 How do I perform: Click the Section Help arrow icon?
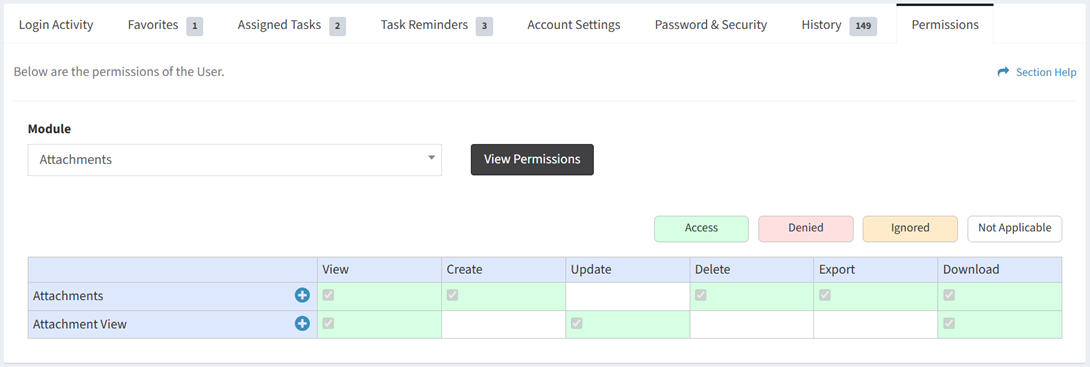(x=1003, y=72)
